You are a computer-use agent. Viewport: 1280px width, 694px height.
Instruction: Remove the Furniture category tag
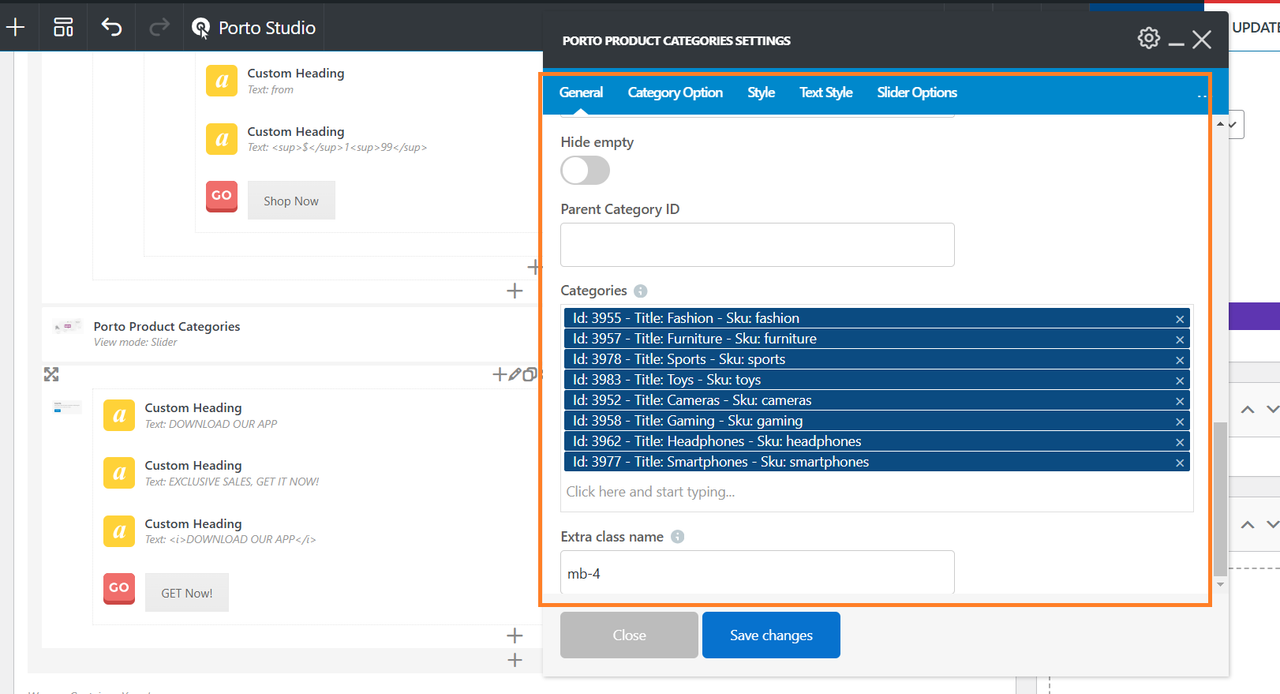coord(1180,340)
